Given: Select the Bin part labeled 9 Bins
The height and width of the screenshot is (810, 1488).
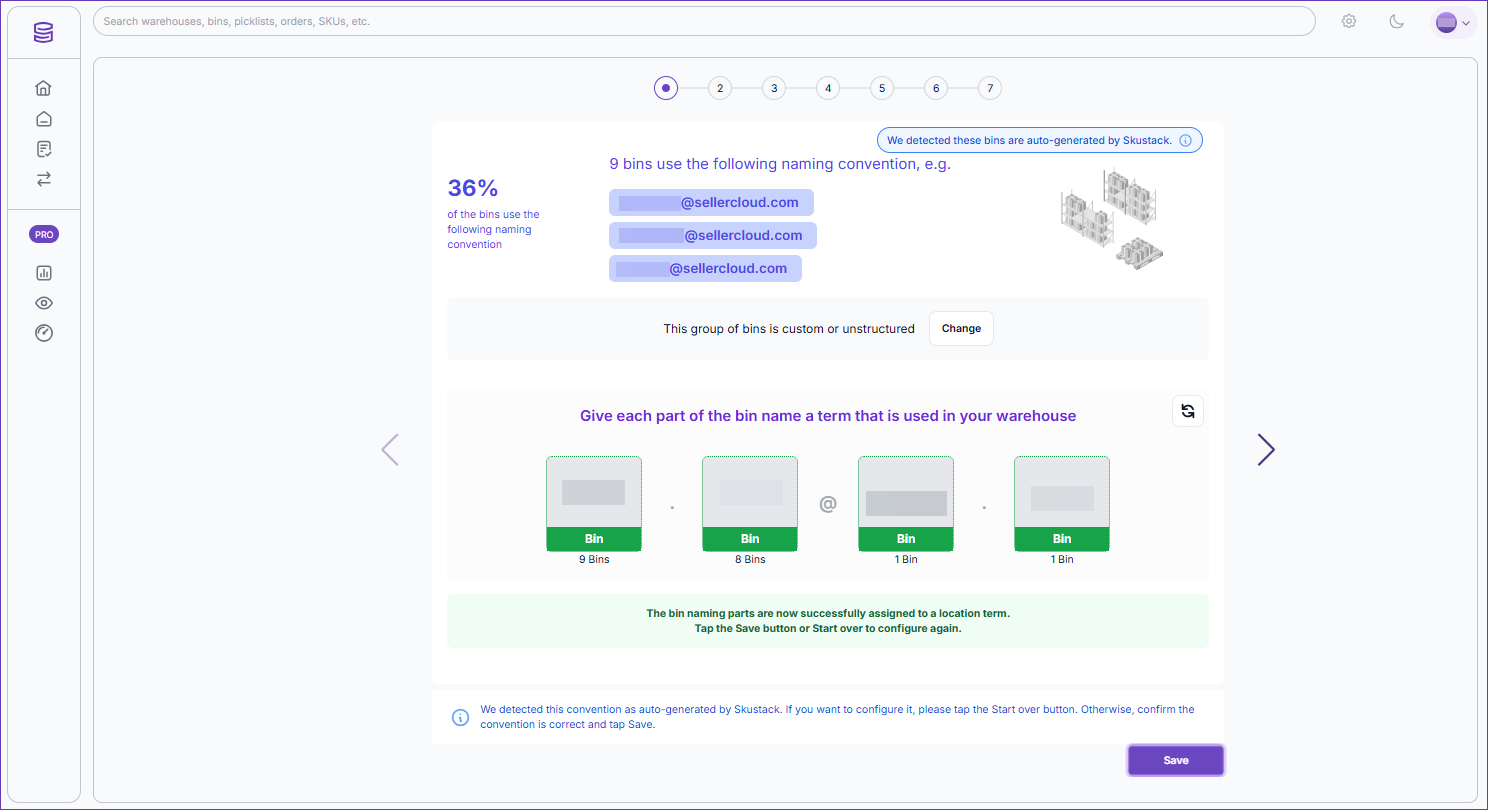Looking at the screenshot, I should pyautogui.click(x=594, y=504).
